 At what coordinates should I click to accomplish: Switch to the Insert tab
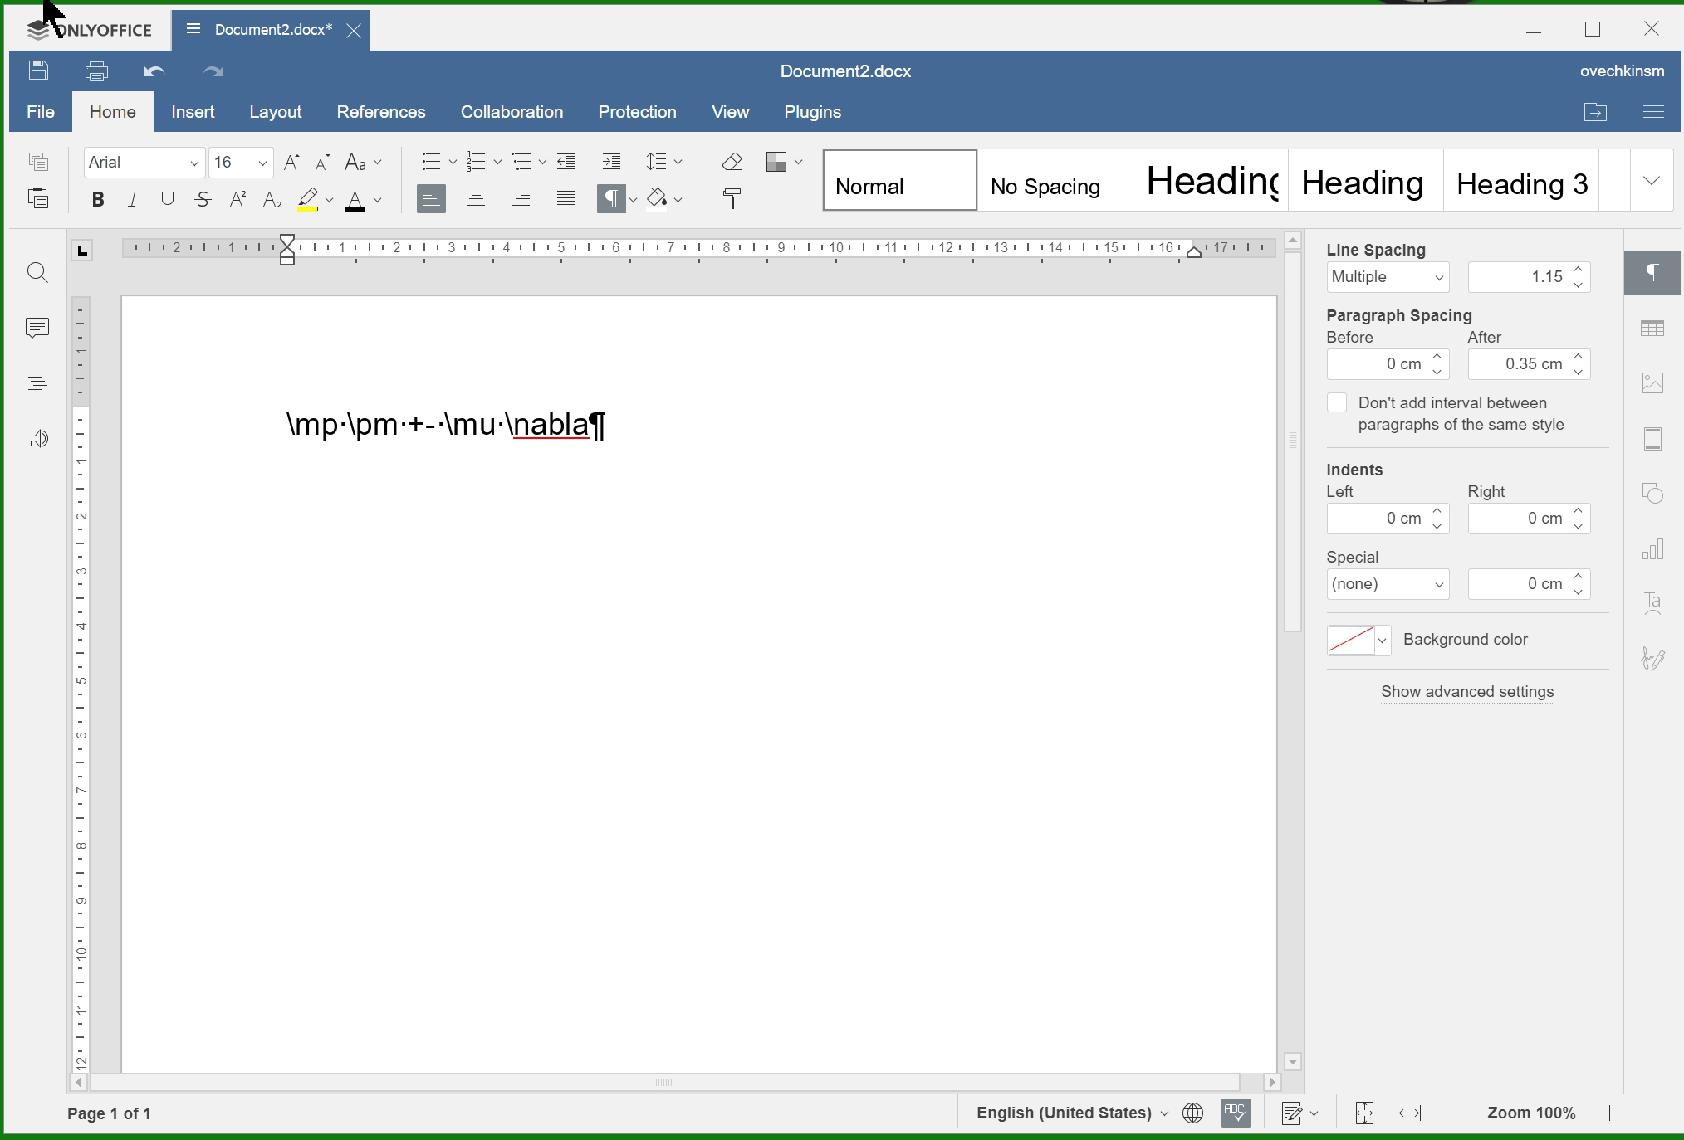[x=193, y=112]
